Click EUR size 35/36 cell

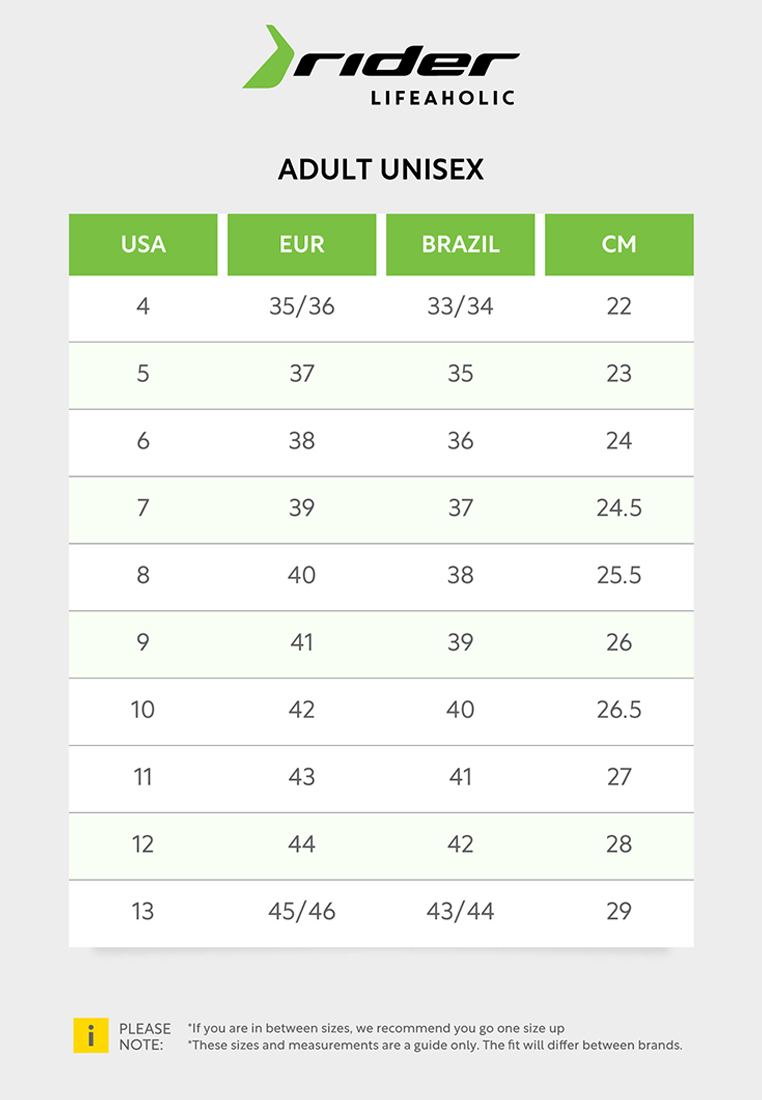[x=302, y=307]
